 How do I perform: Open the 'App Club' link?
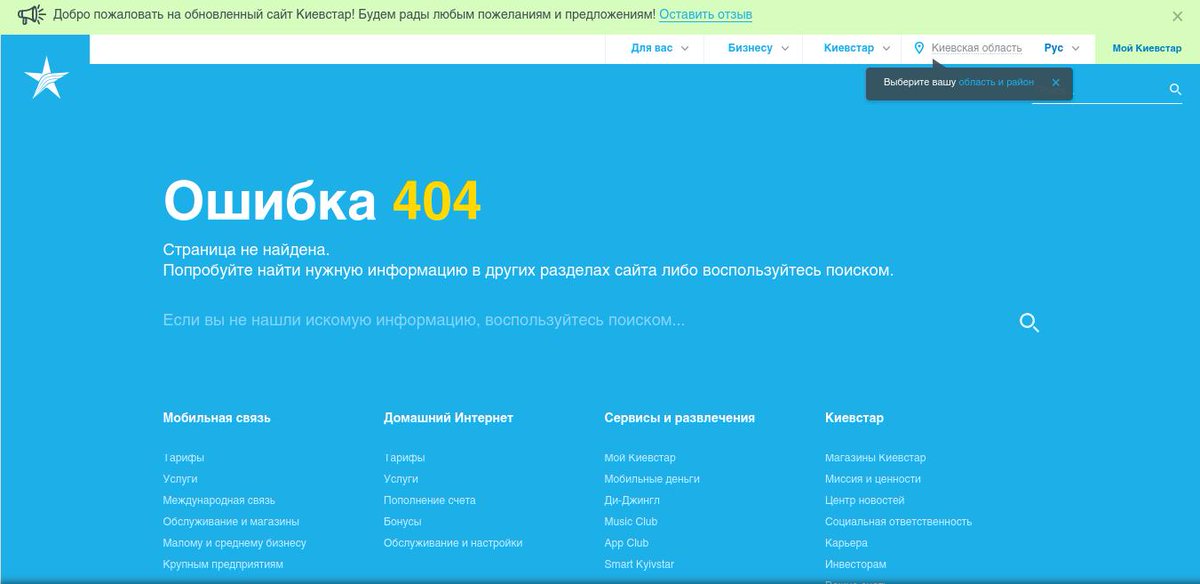tap(627, 543)
